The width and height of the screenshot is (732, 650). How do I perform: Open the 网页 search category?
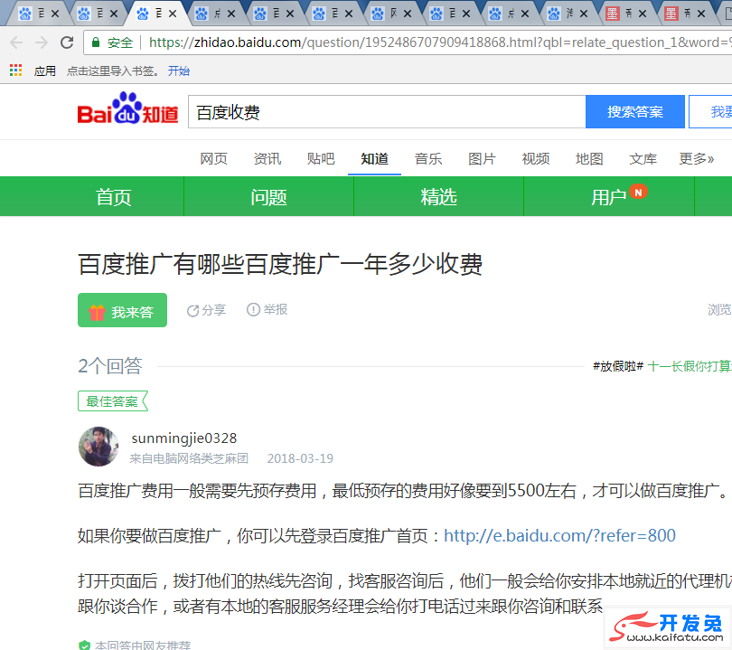[x=214, y=159]
